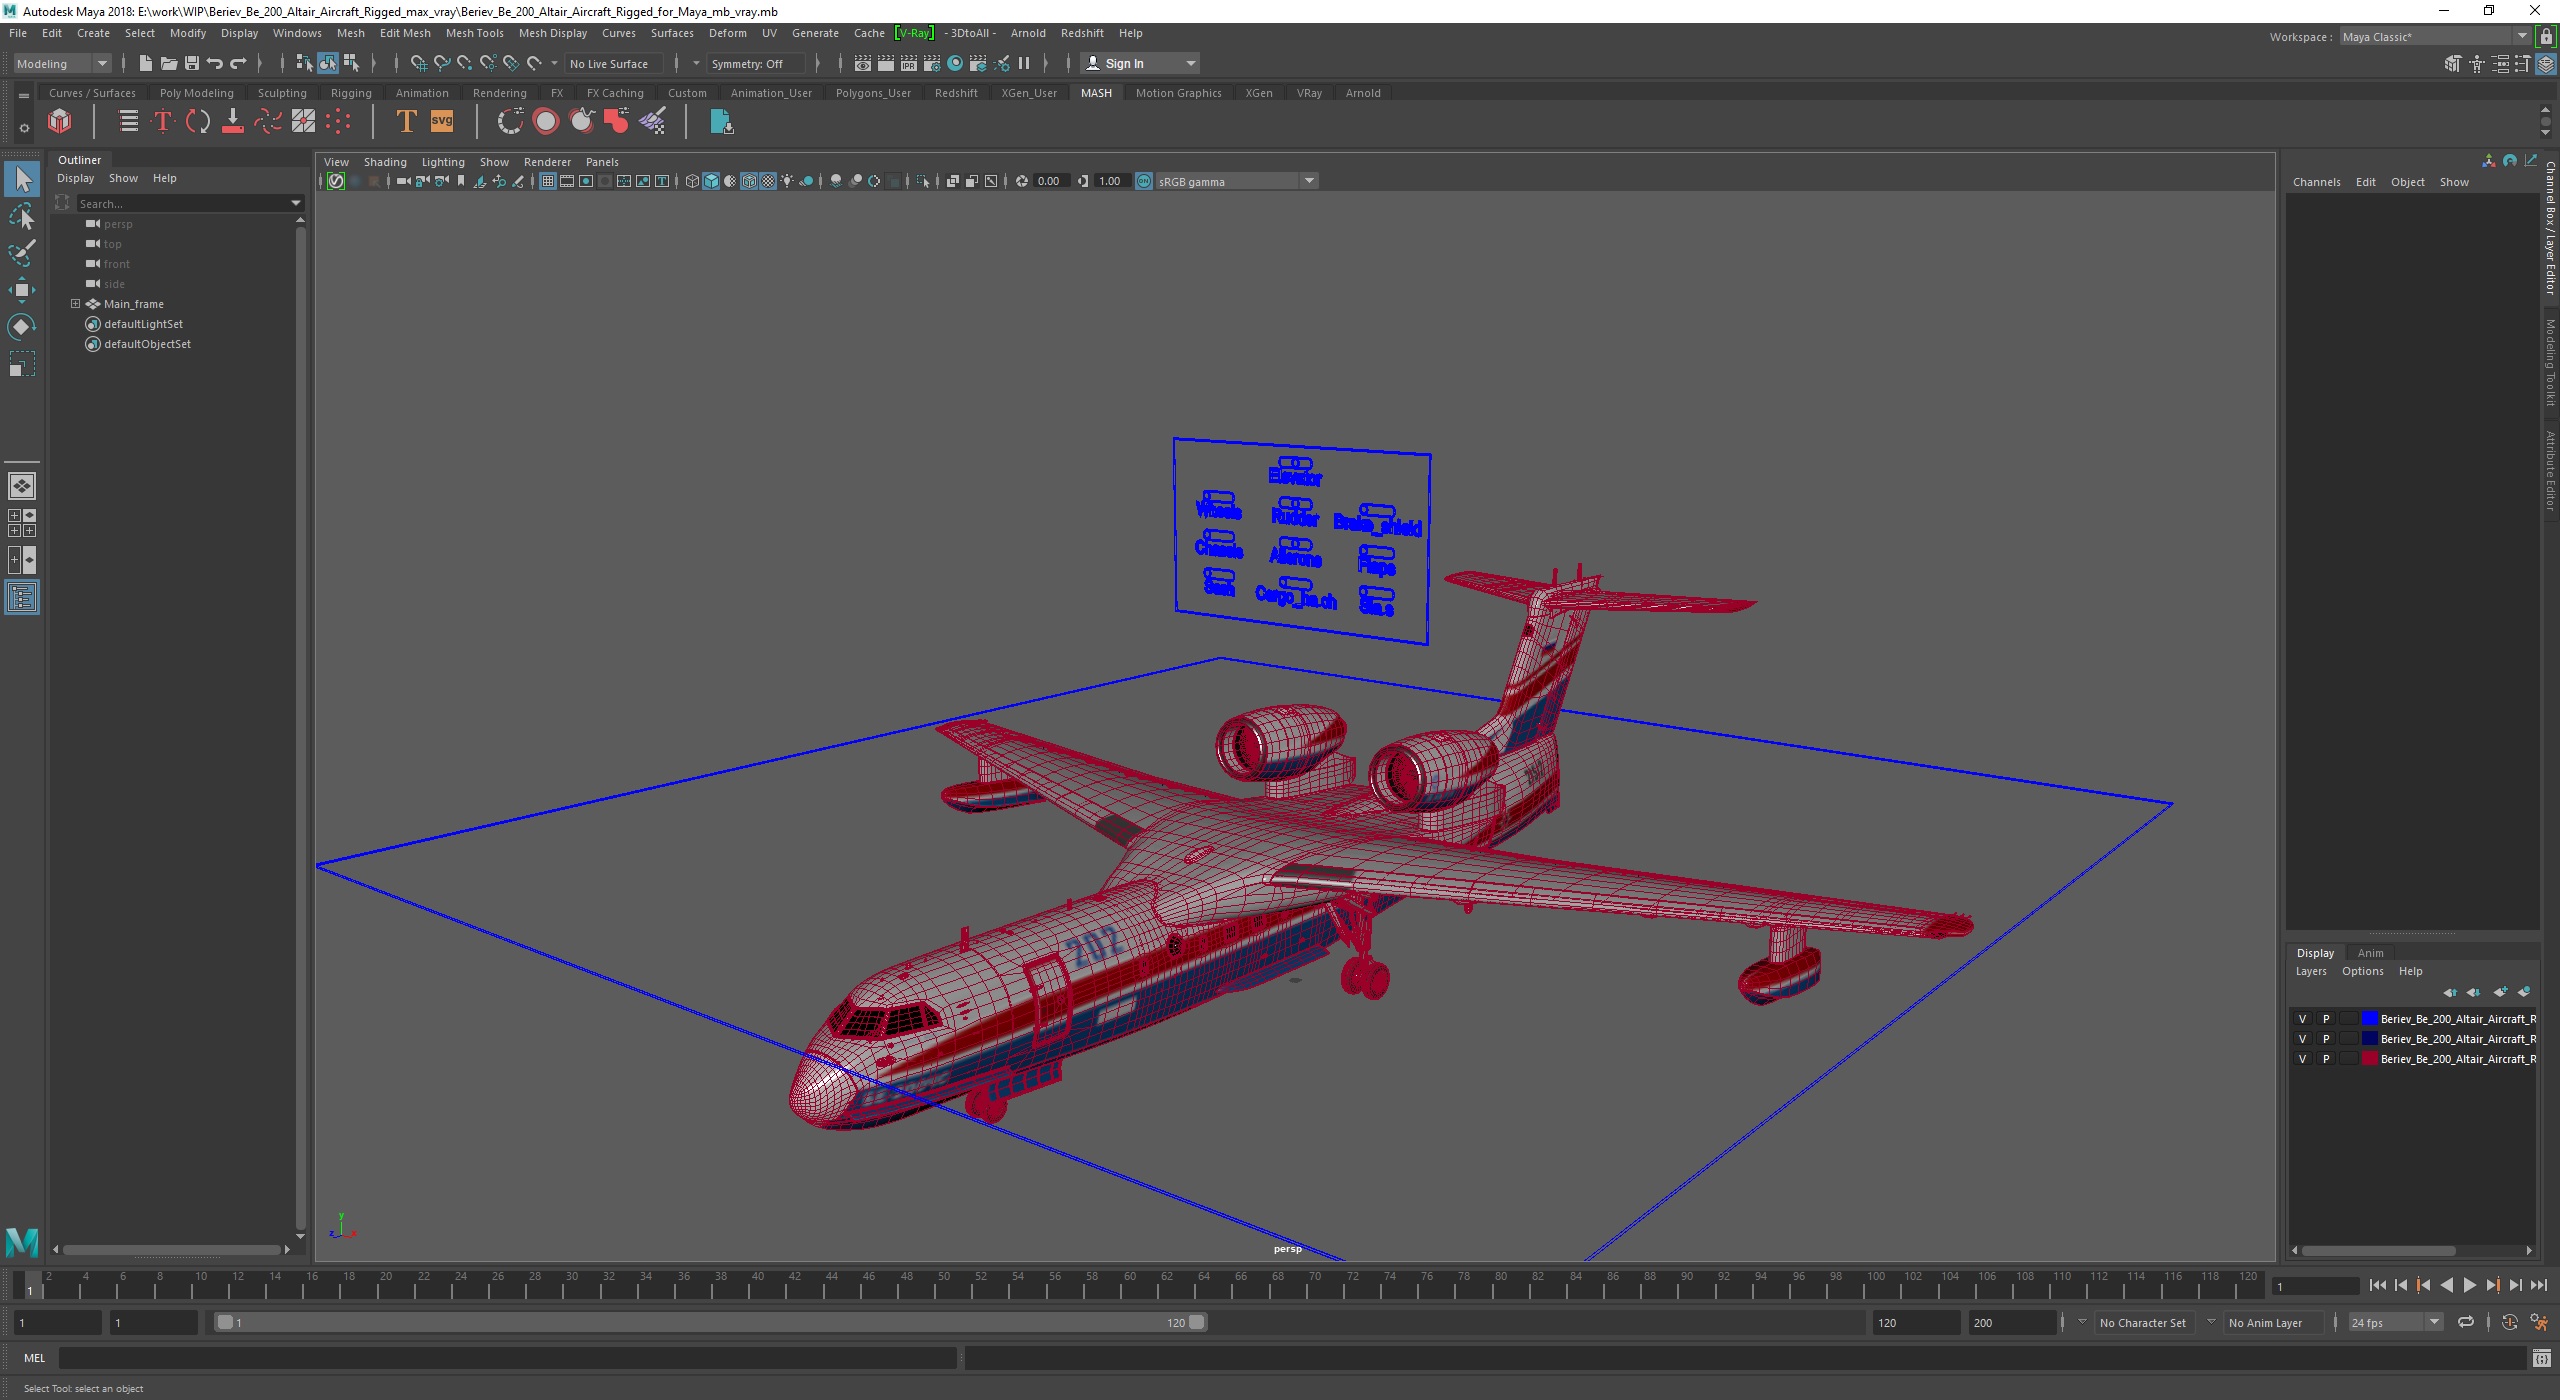Toggle visibility V of first display layer

pos(2303,1019)
